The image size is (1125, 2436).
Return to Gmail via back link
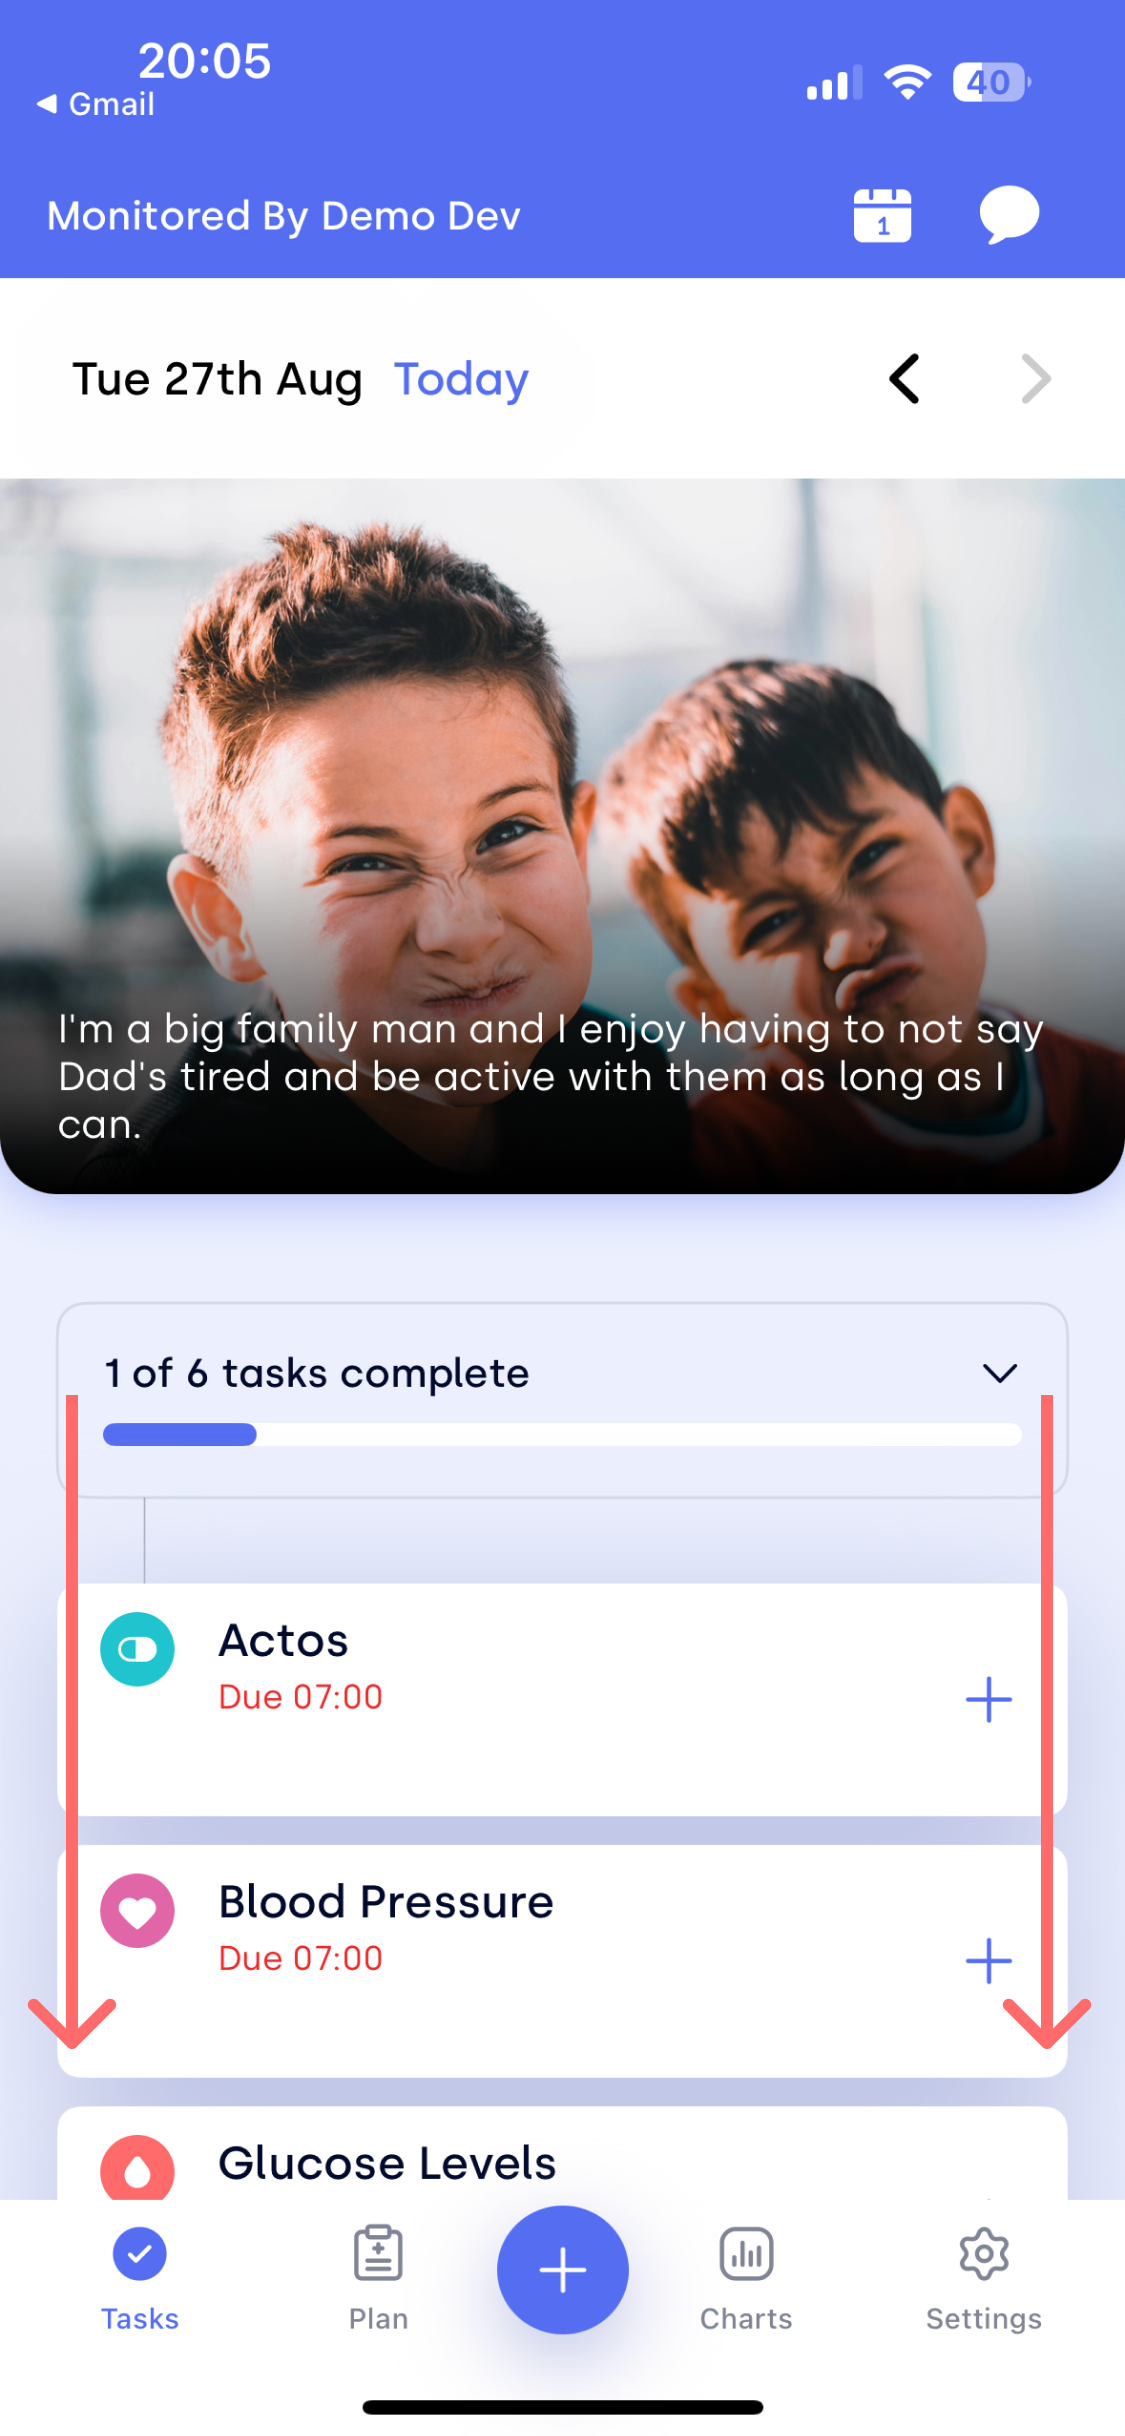96,104
